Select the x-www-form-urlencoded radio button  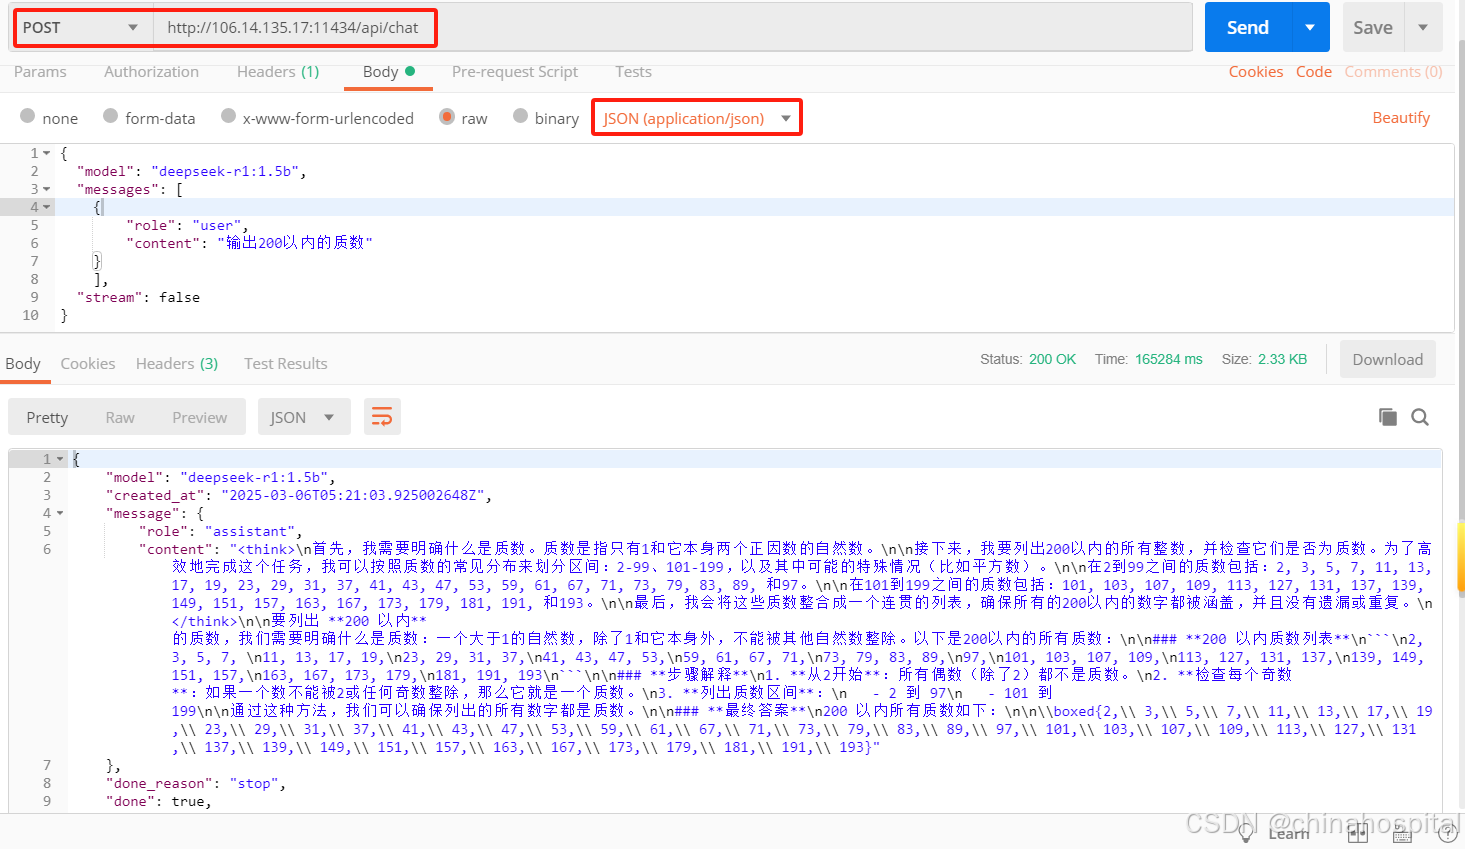coord(228,116)
